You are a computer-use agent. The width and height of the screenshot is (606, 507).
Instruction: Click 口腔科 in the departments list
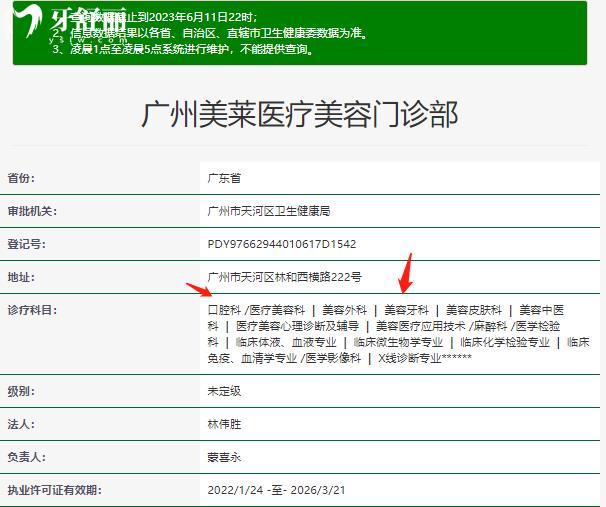pyautogui.click(x=224, y=310)
